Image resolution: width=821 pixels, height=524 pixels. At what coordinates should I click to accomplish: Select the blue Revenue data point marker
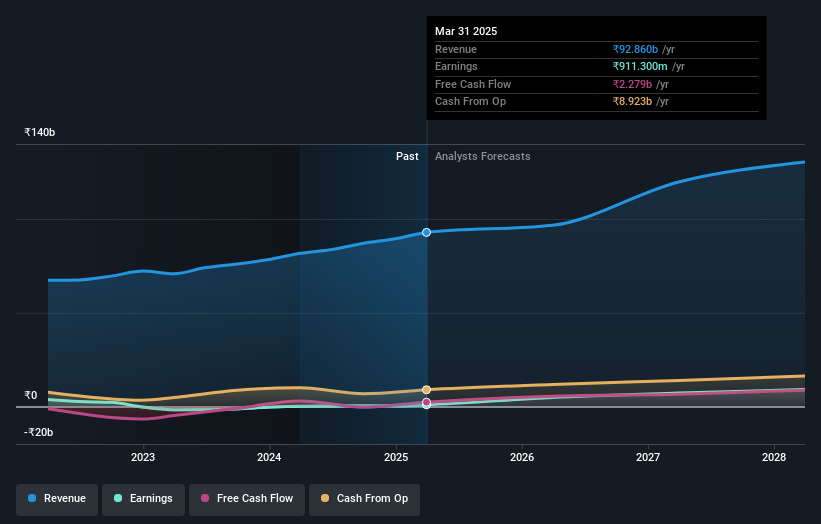pos(427,232)
